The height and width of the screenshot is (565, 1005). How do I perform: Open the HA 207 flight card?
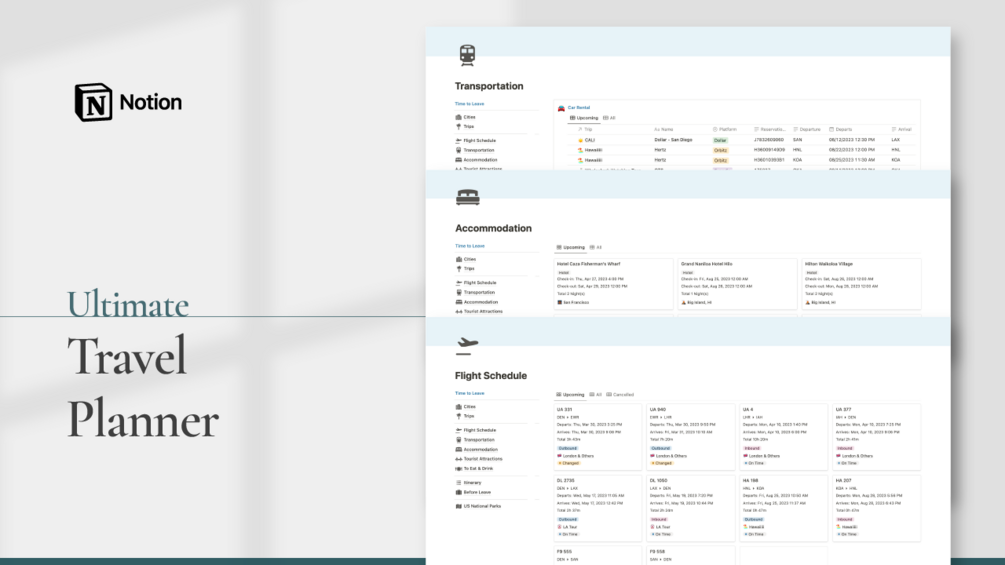point(876,508)
